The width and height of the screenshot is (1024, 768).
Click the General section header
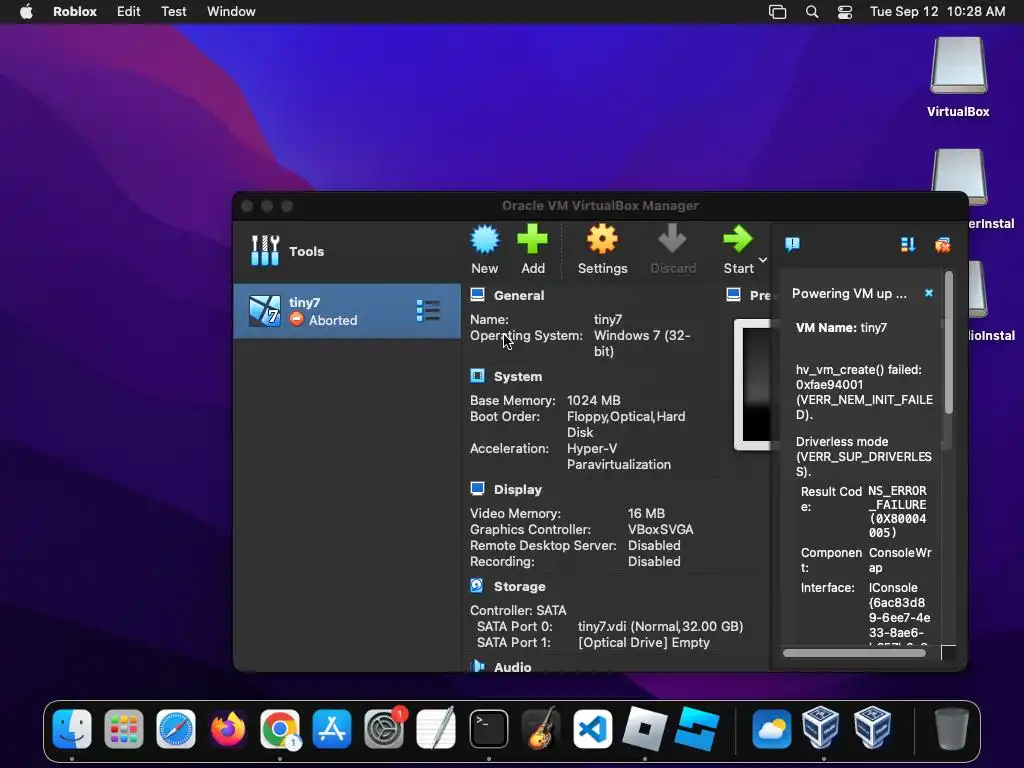(519, 295)
